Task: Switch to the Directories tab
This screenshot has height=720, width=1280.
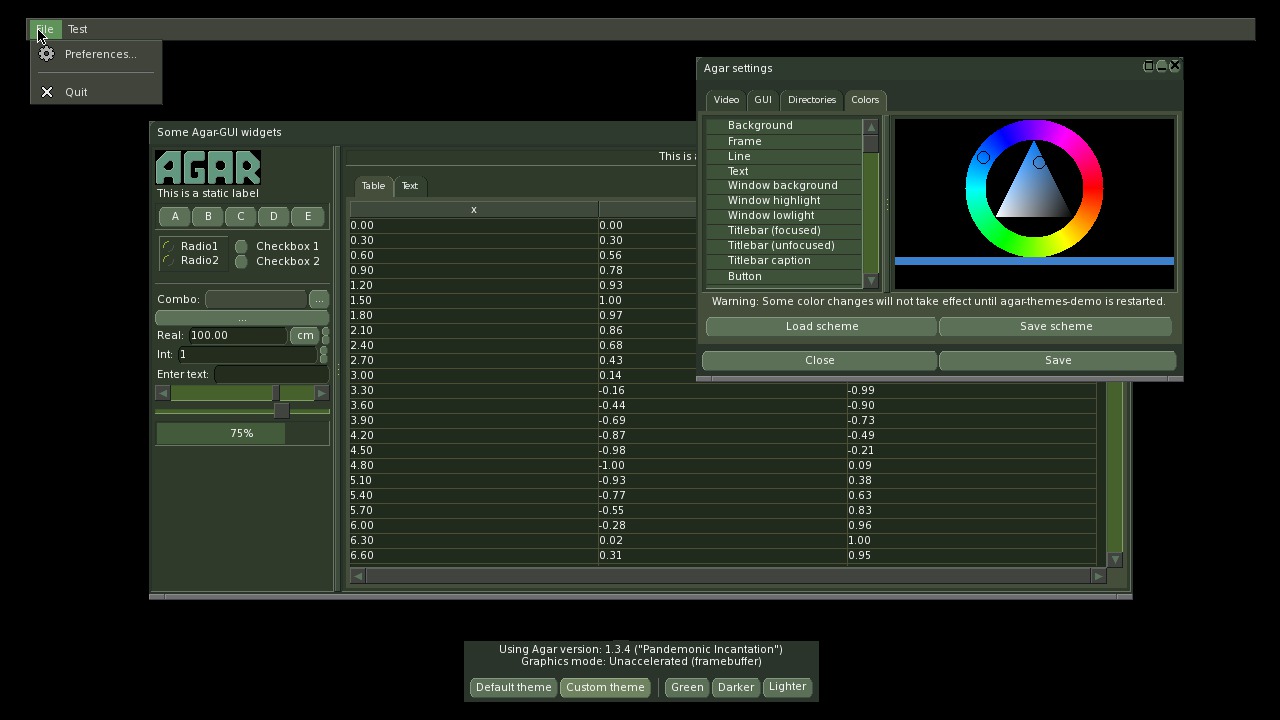Action: point(811,100)
